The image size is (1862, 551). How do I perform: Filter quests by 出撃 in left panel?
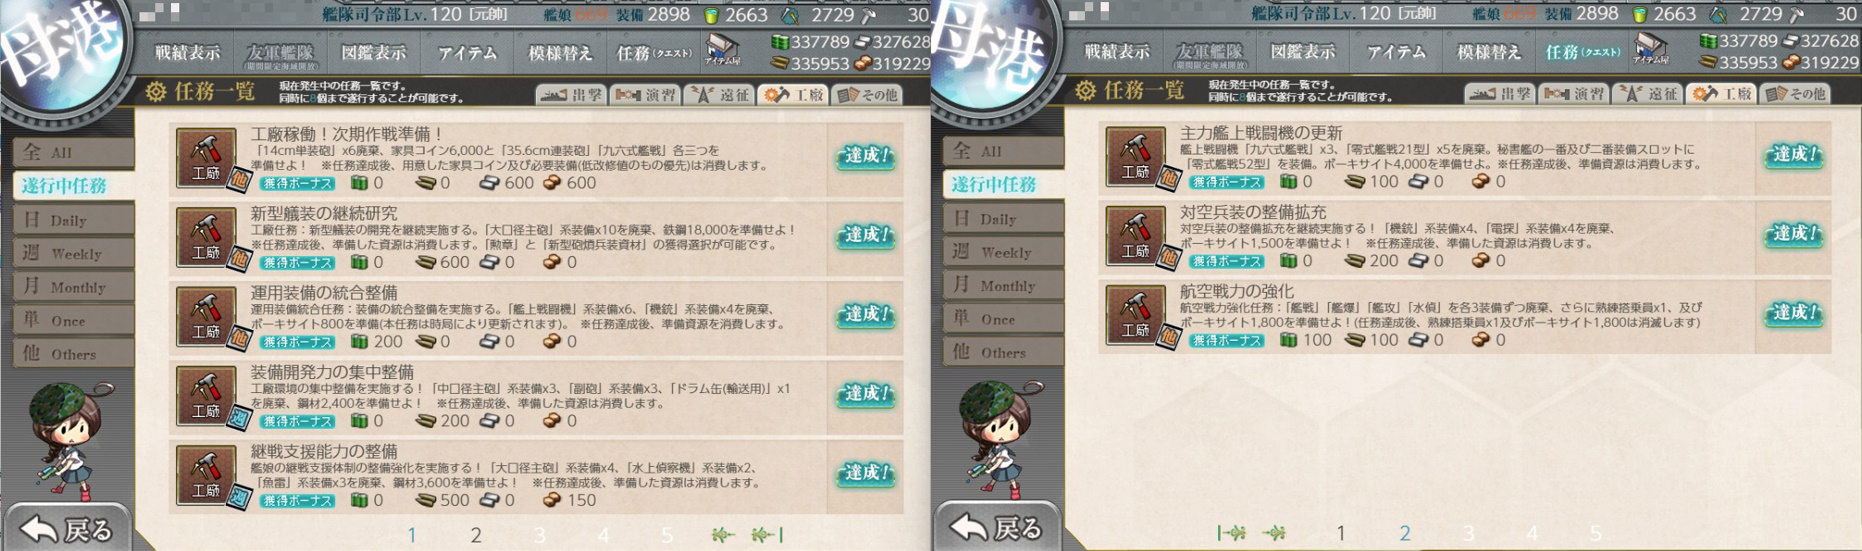[x=571, y=95]
